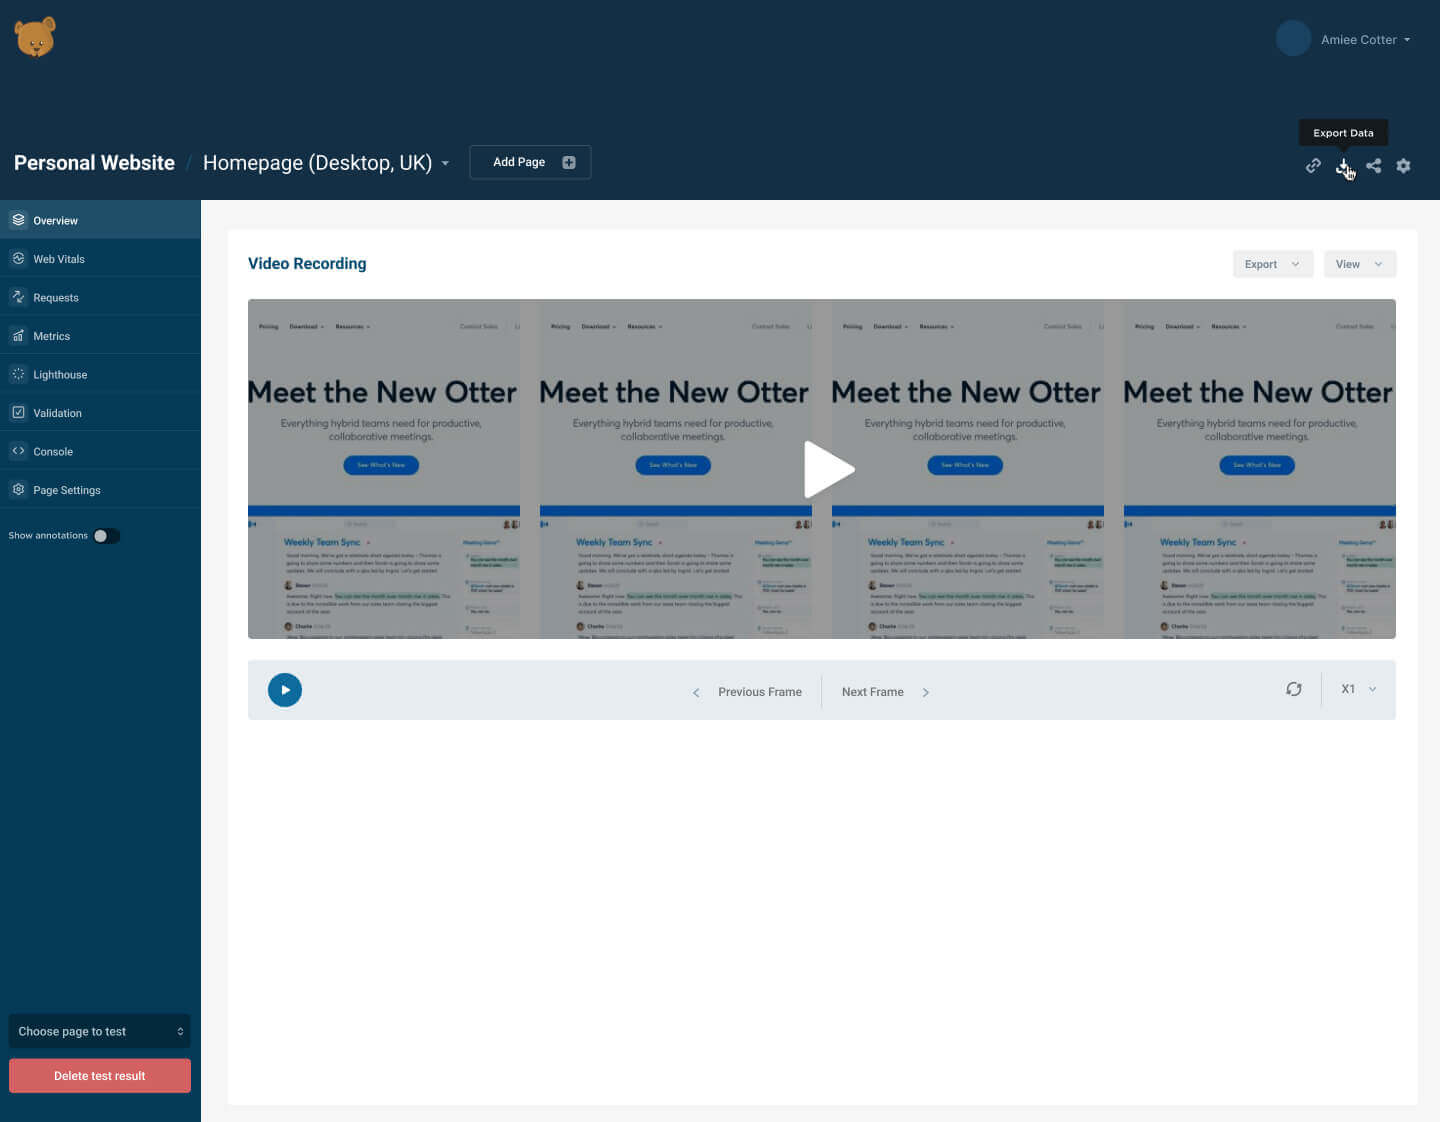Open Requests in the sidebar
This screenshot has width=1440, height=1122.
100,297
